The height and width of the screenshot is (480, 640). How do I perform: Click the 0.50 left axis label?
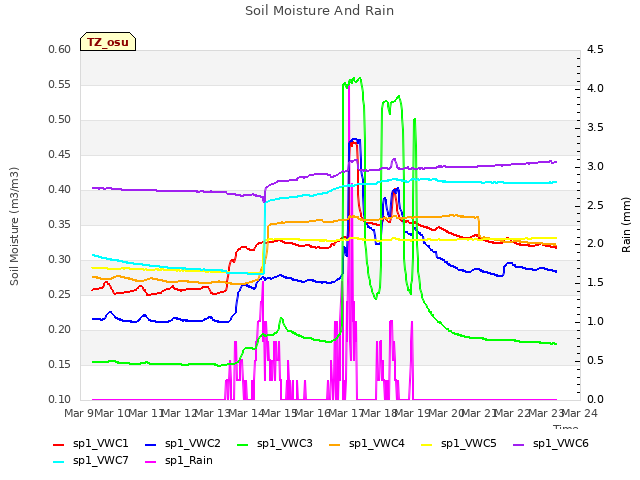click(x=60, y=120)
